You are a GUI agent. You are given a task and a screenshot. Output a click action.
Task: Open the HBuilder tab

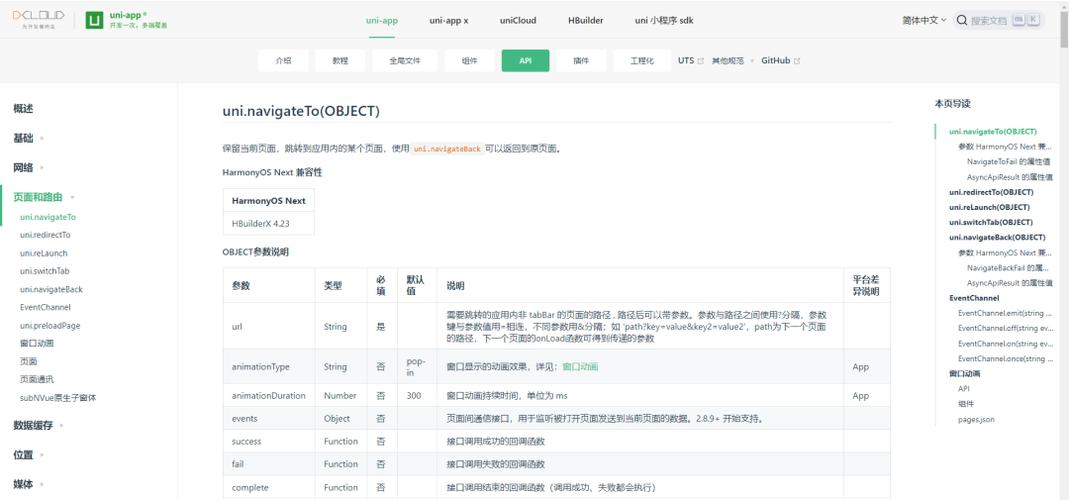[586, 20]
